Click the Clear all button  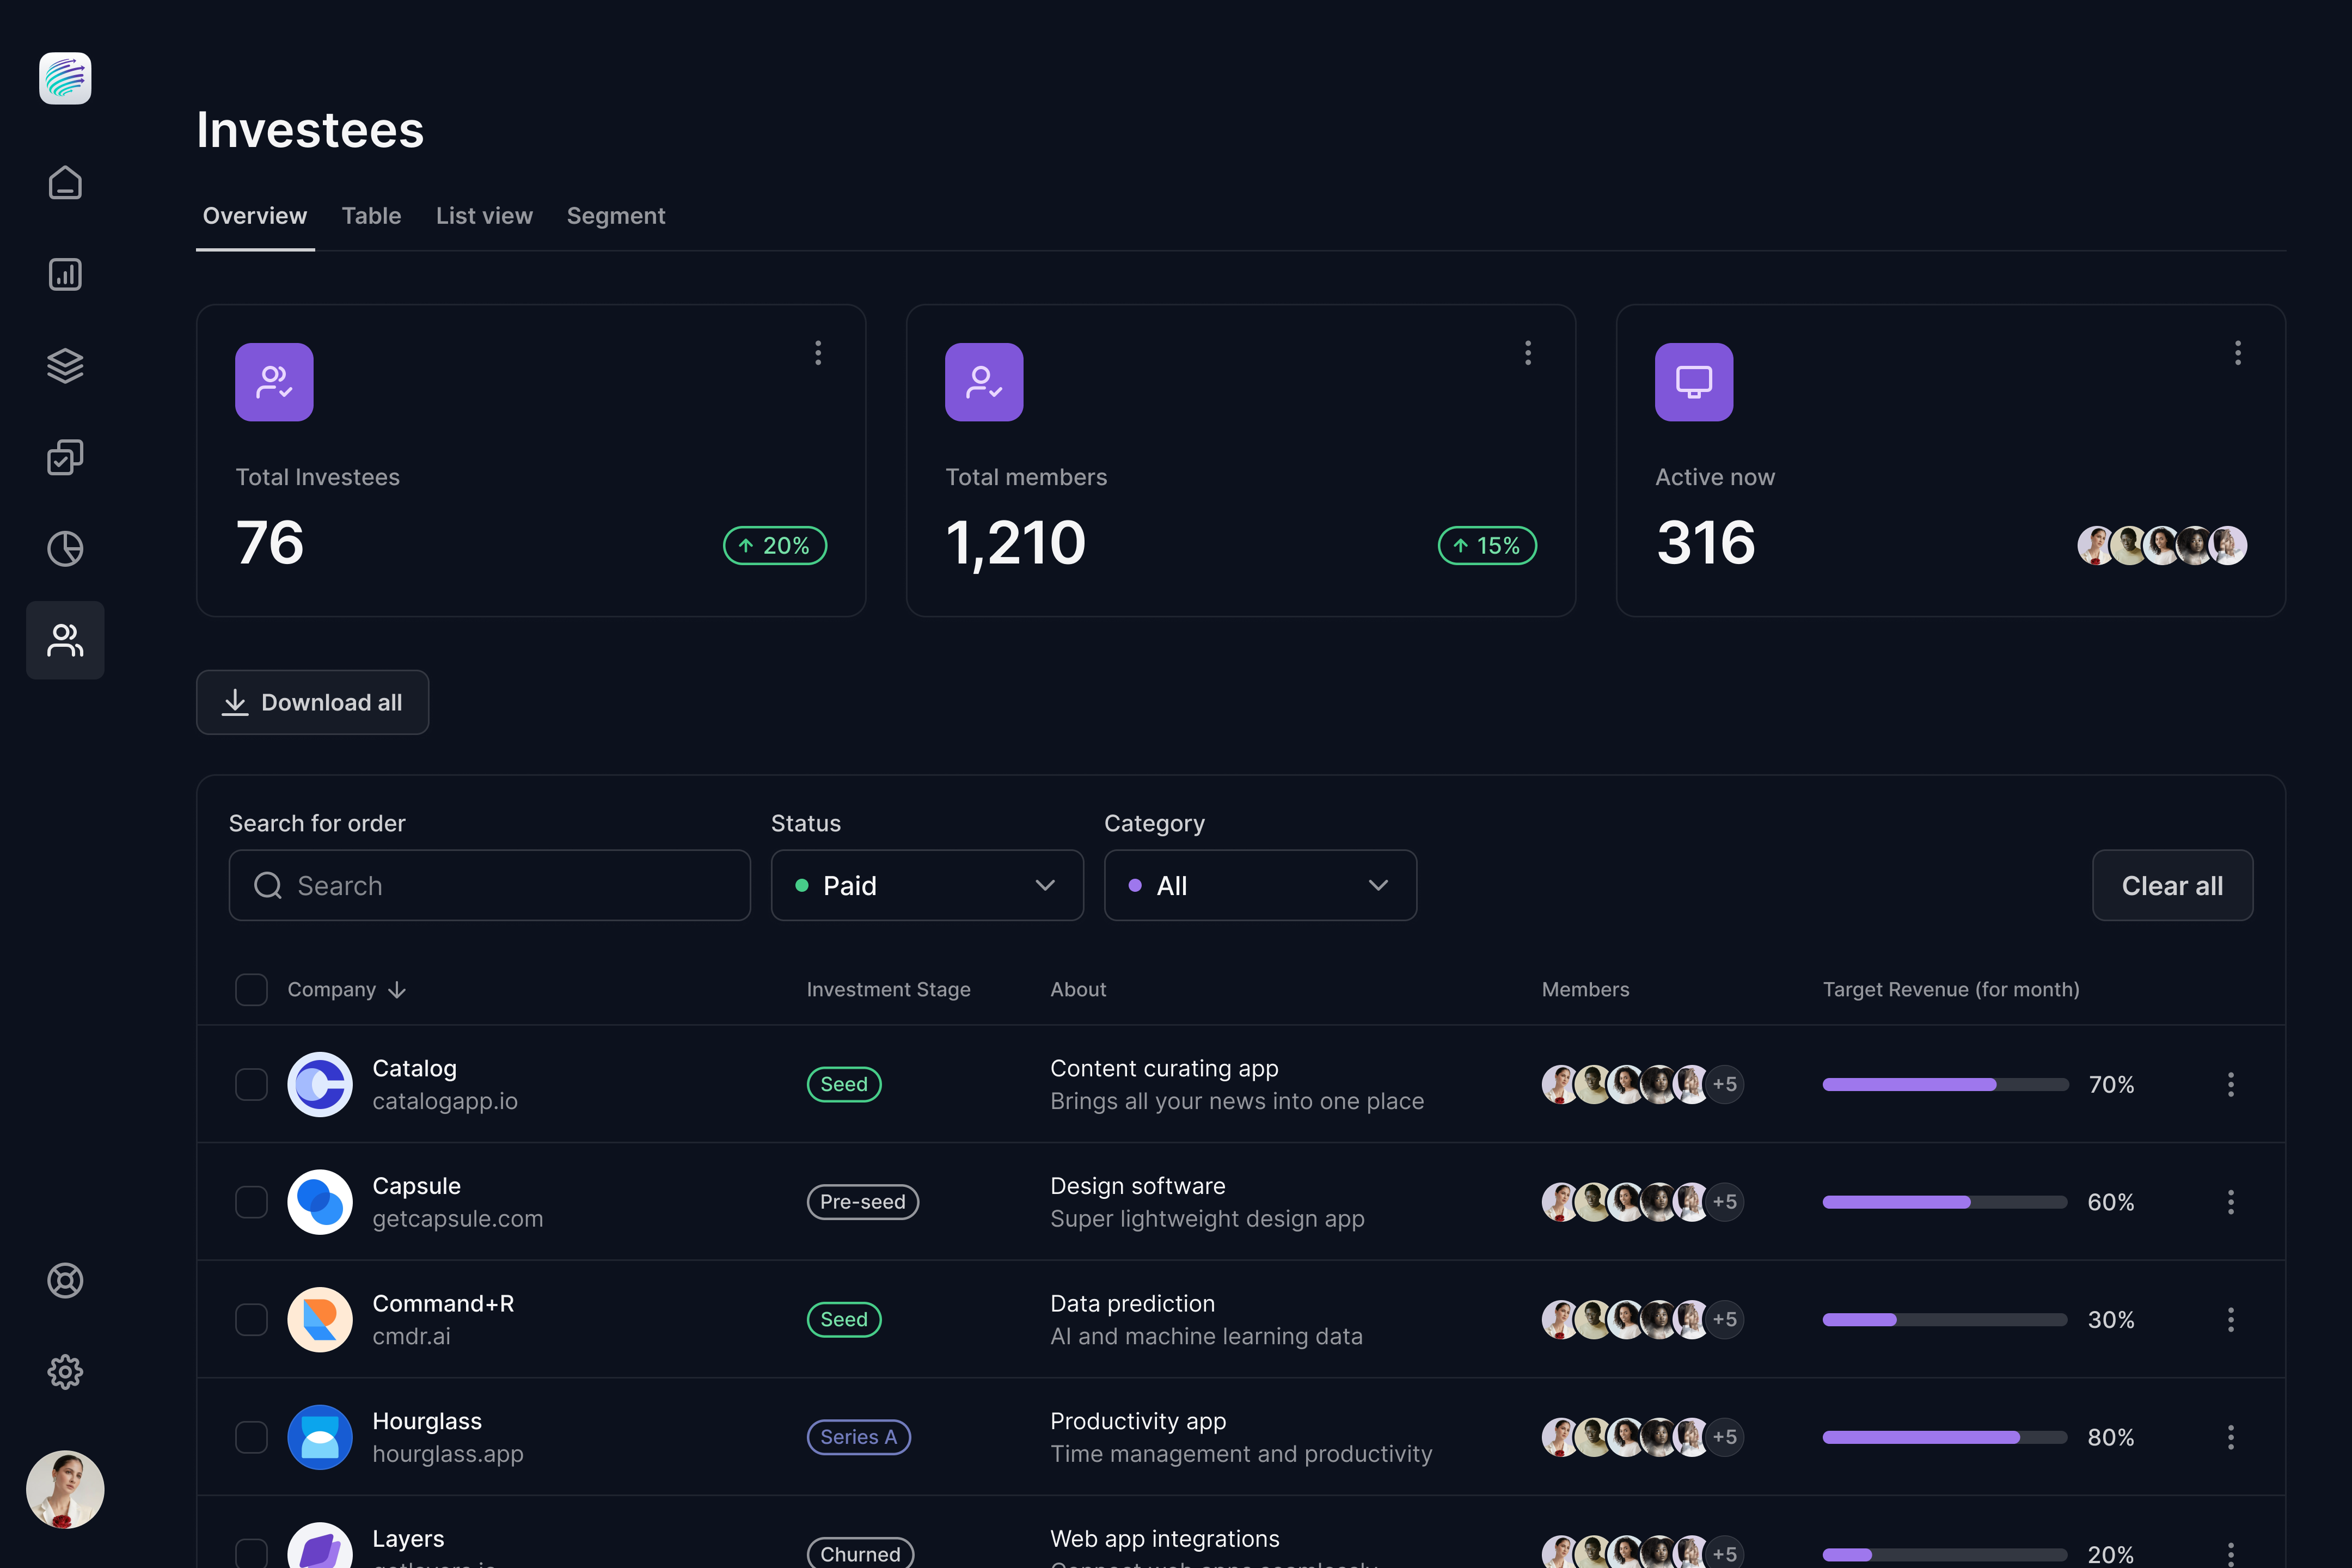(x=2172, y=885)
